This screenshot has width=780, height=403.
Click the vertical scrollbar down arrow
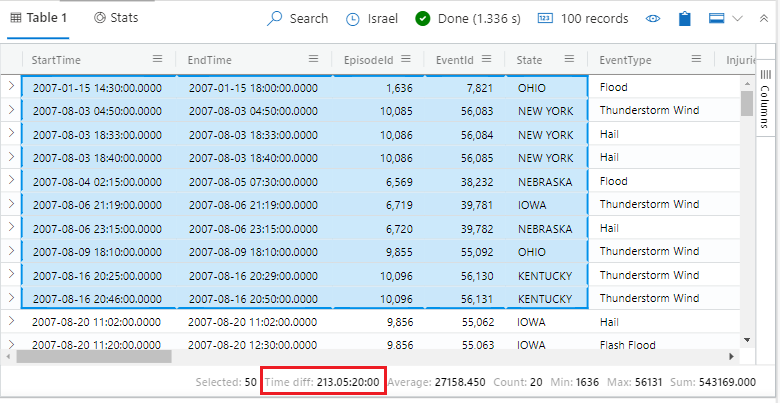[747, 340]
